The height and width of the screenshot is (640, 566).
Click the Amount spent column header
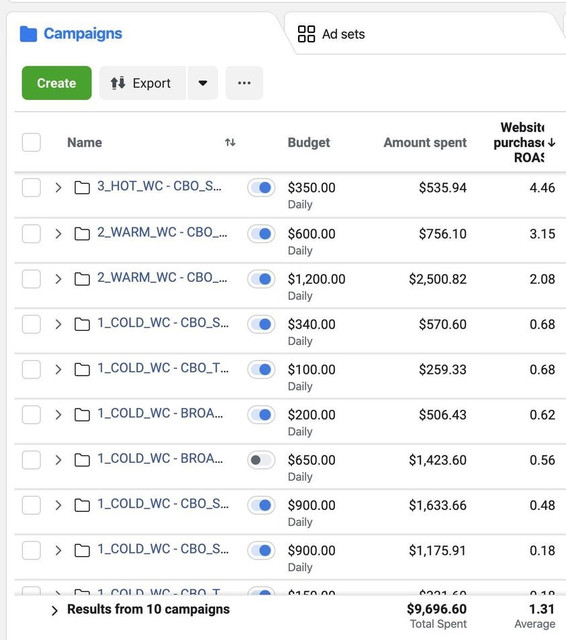pyautogui.click(x=425, y=142)
